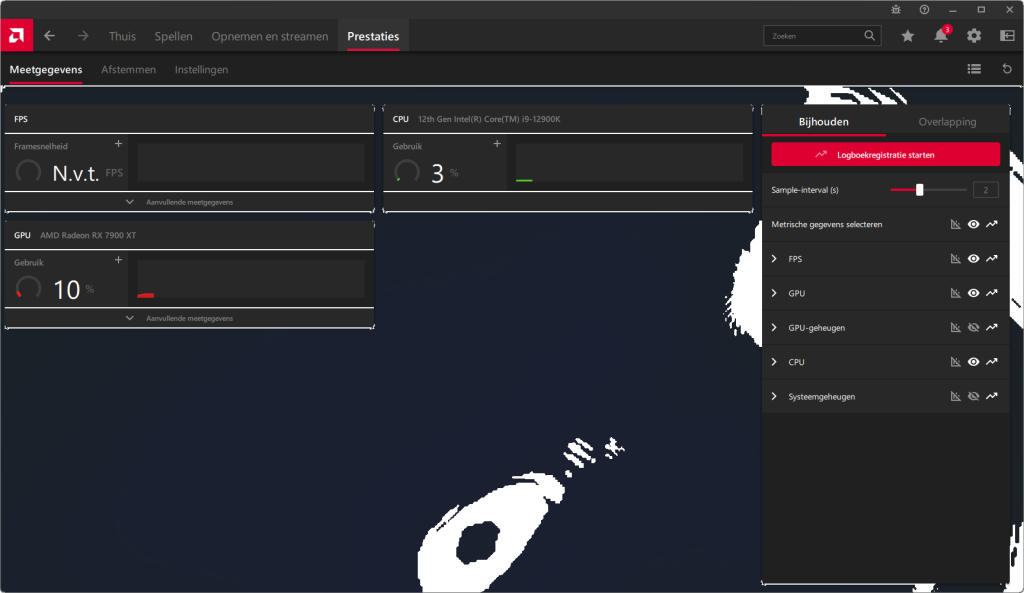
Task: Add metric plus in GPU Gebruik card
Action: coord(118,260)
